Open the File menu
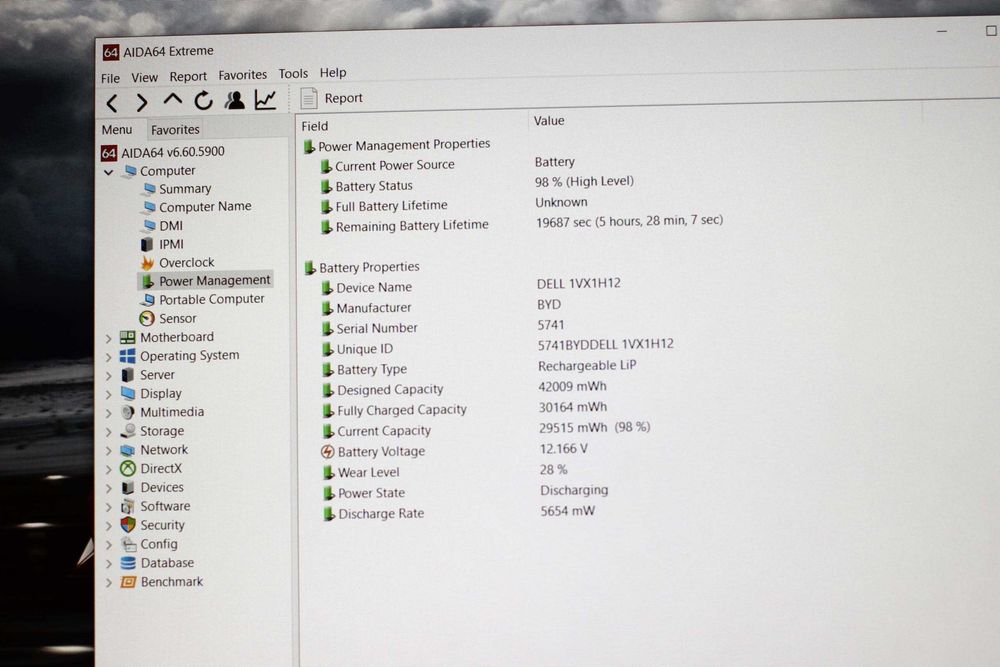Viewport: 1000px width, 667px height. pyautogui.click(x=110, y=78)
